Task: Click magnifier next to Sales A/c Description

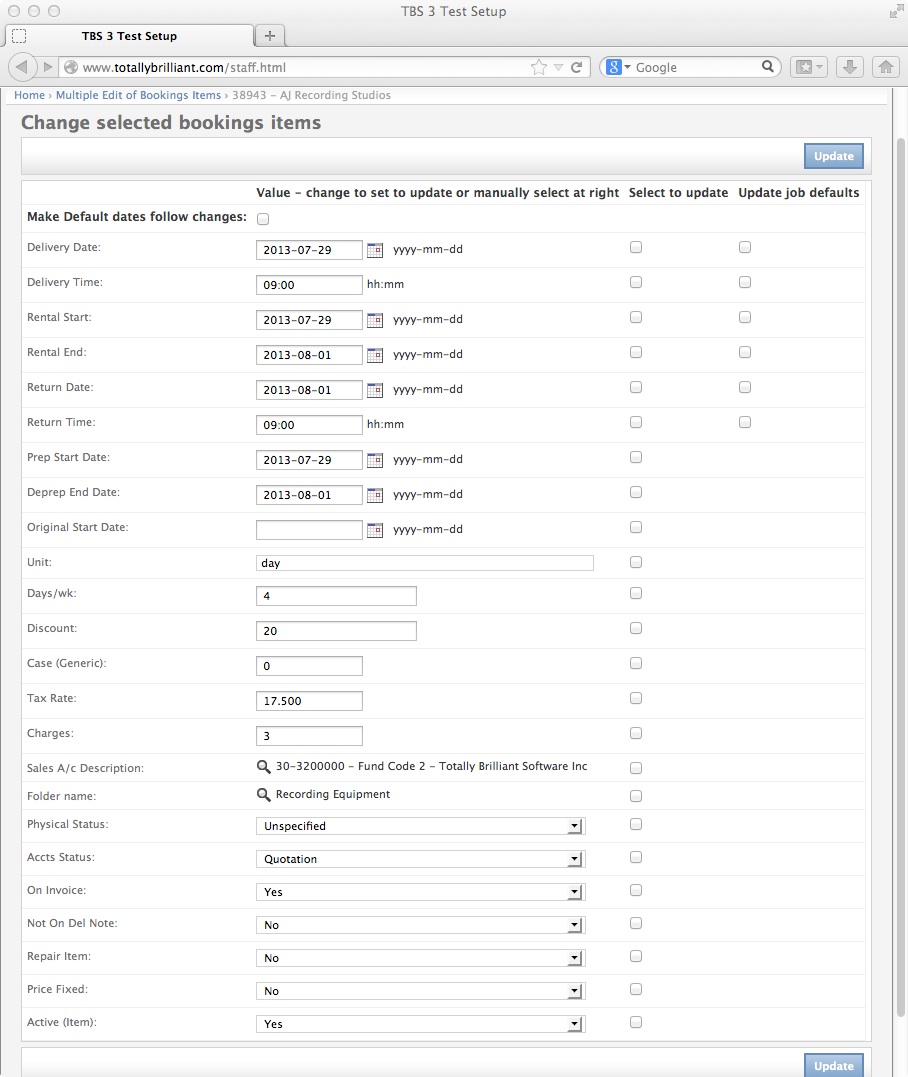Action: (263, 767)
